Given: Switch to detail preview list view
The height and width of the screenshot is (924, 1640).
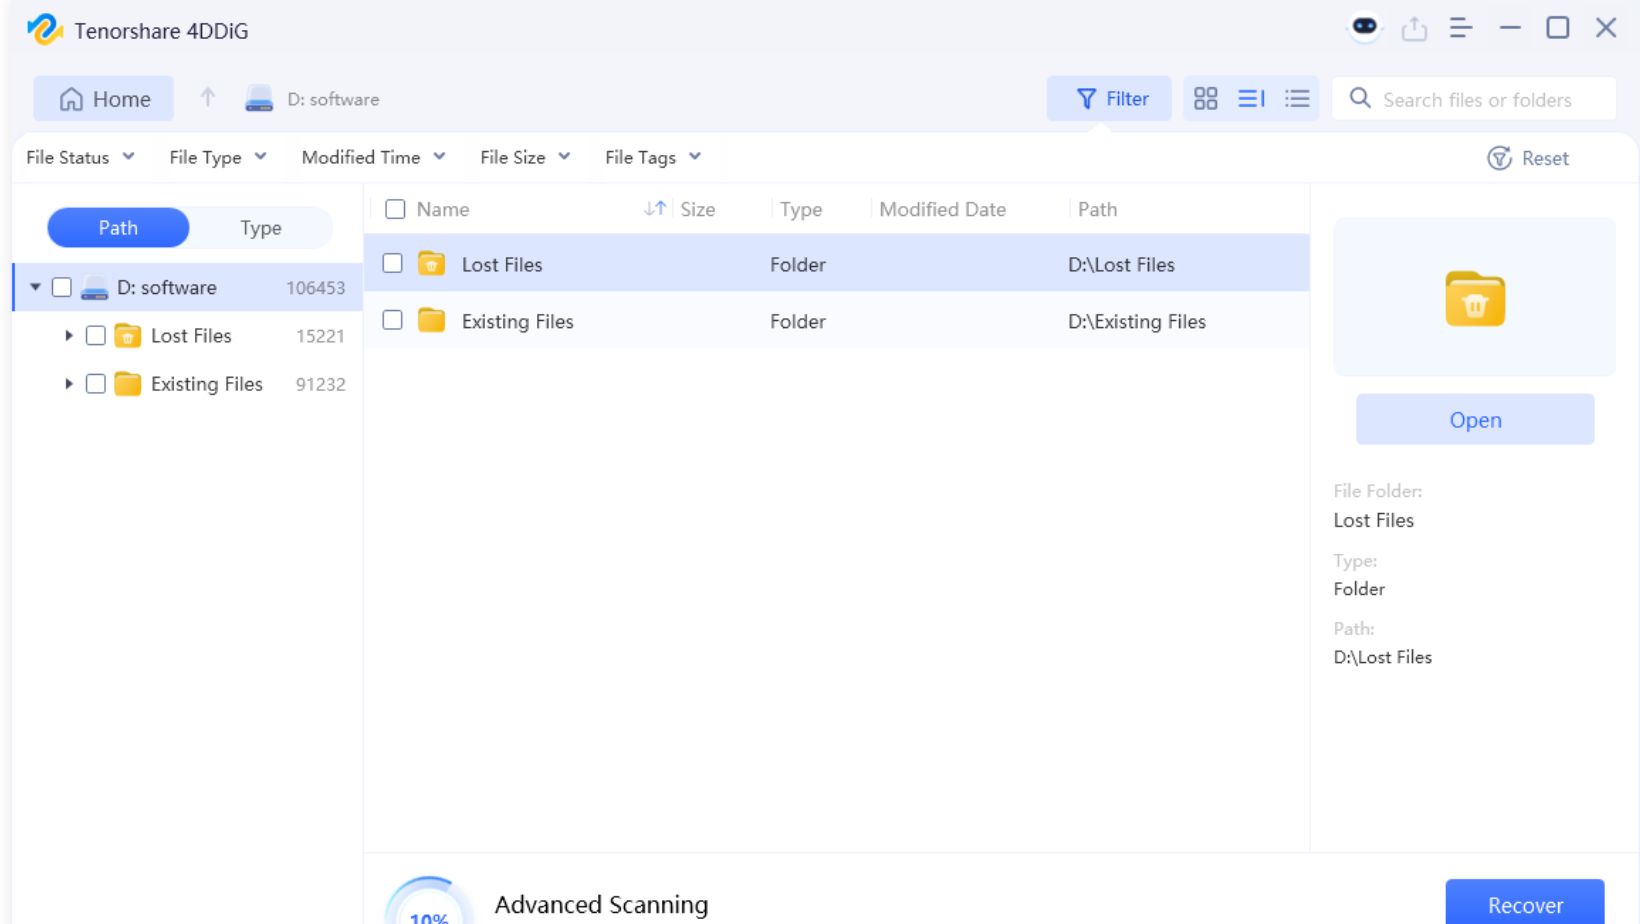Looking at the screenshot, I should tap(1251, 98).
